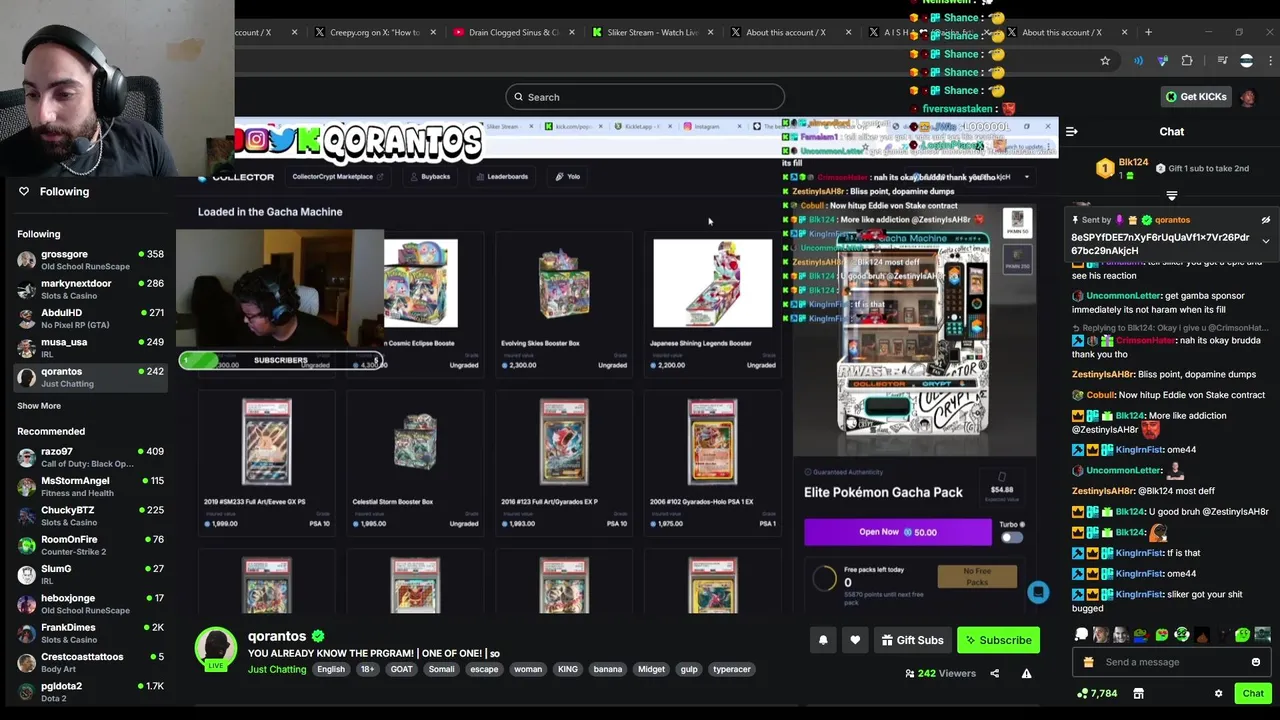Viewport: 1280px width, 720px height.
Task: Select qorantos in the Following list
Action: (90, 377)
